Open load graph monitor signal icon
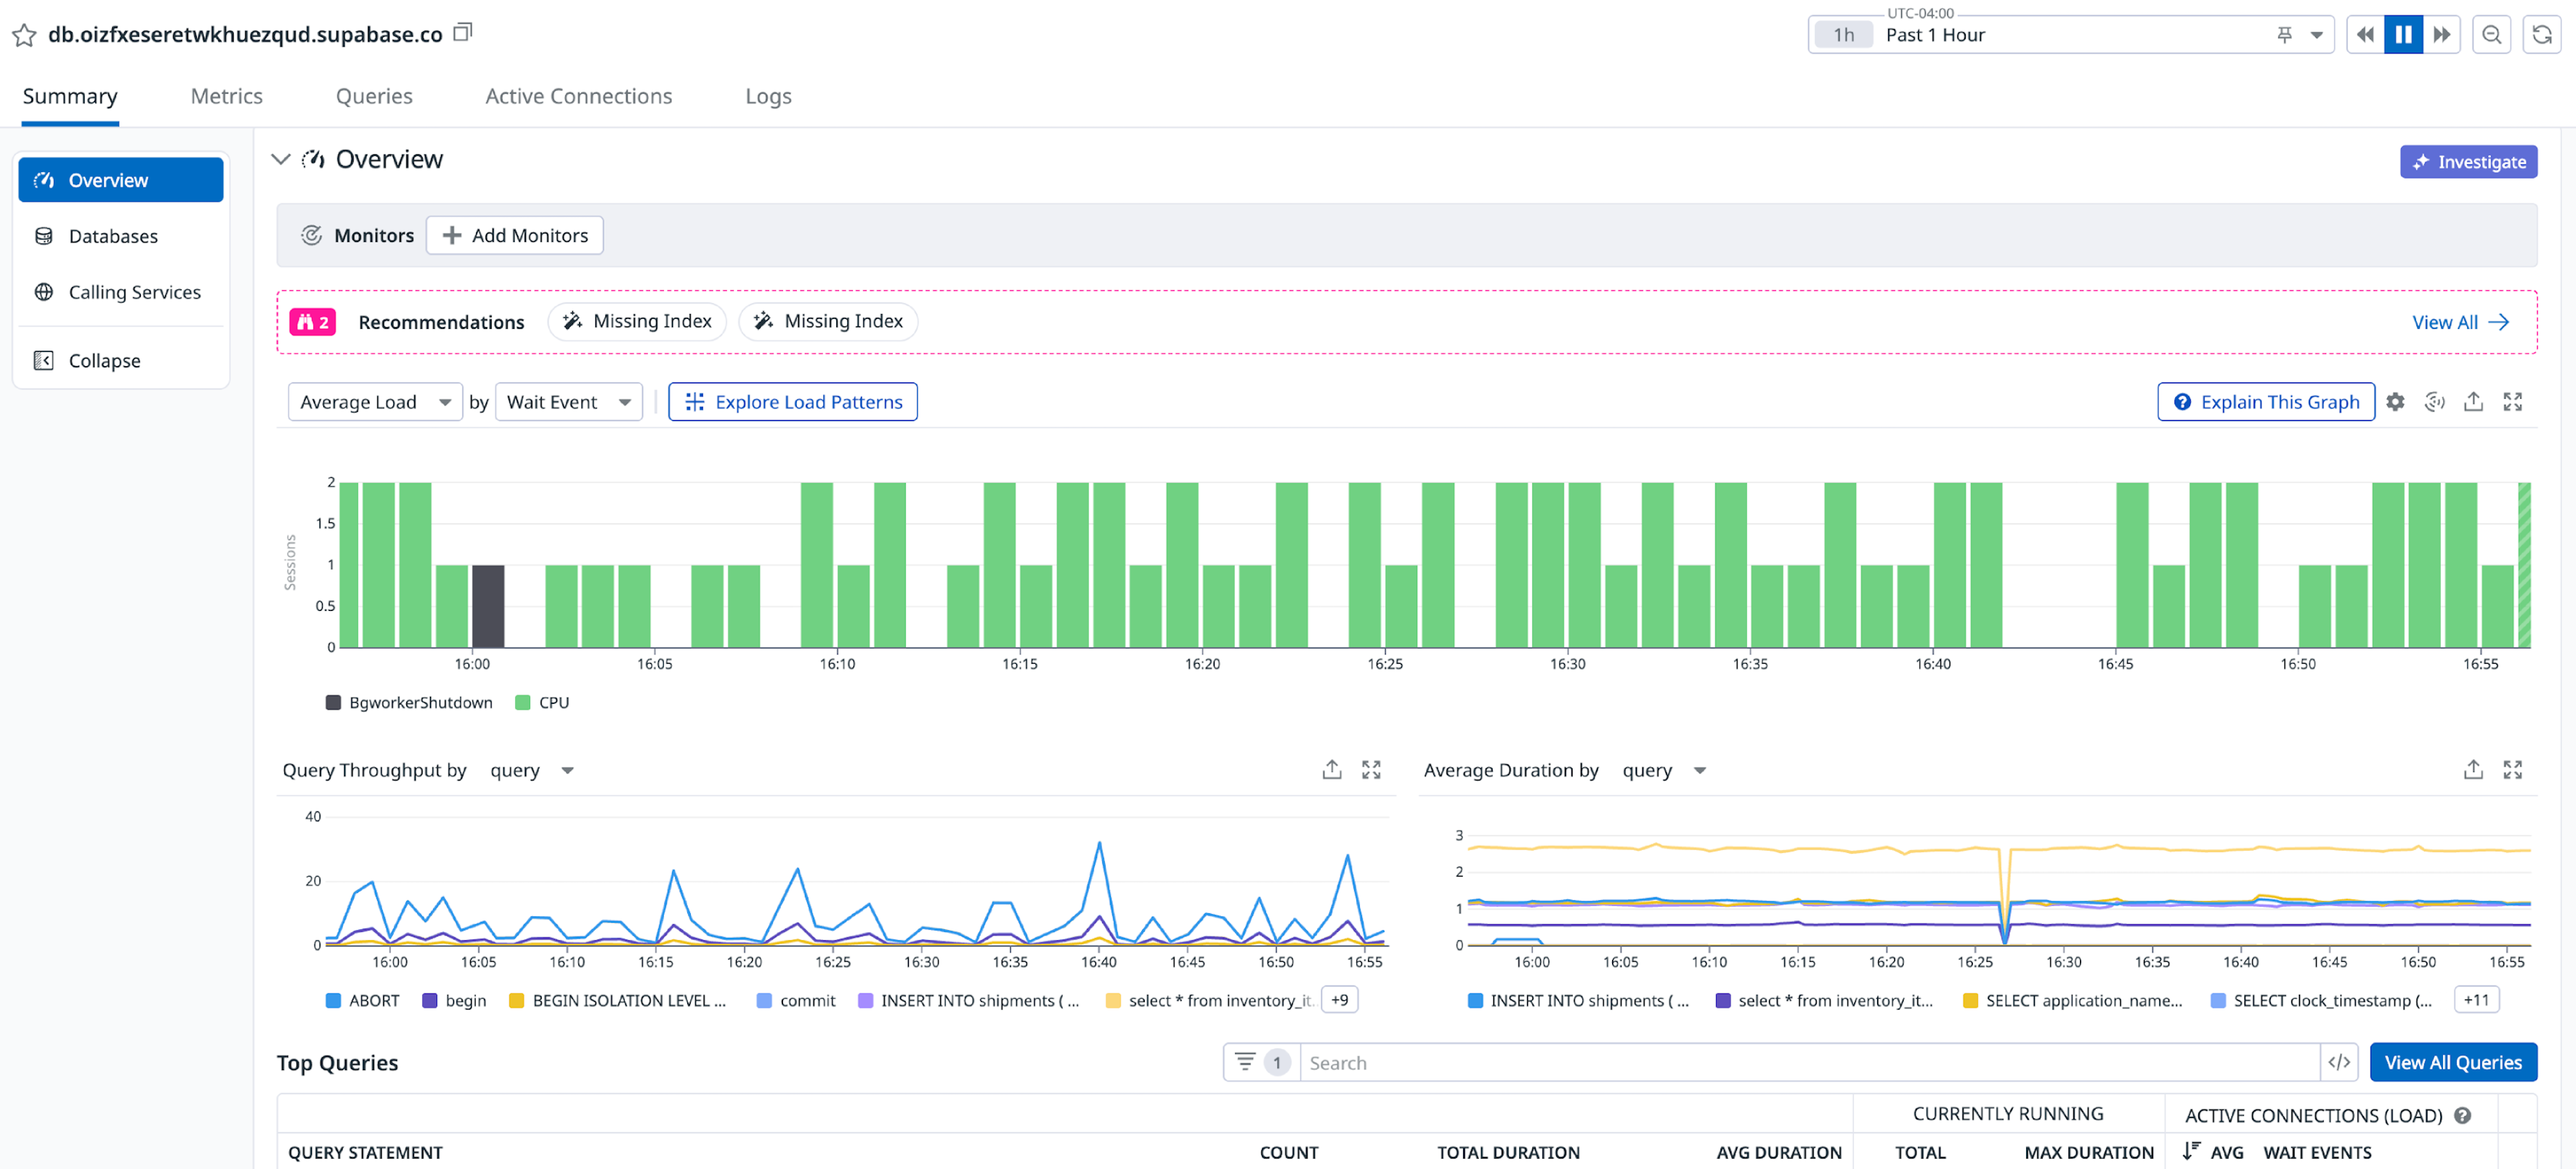2576x1169 pixels. tap(2434, 402)
